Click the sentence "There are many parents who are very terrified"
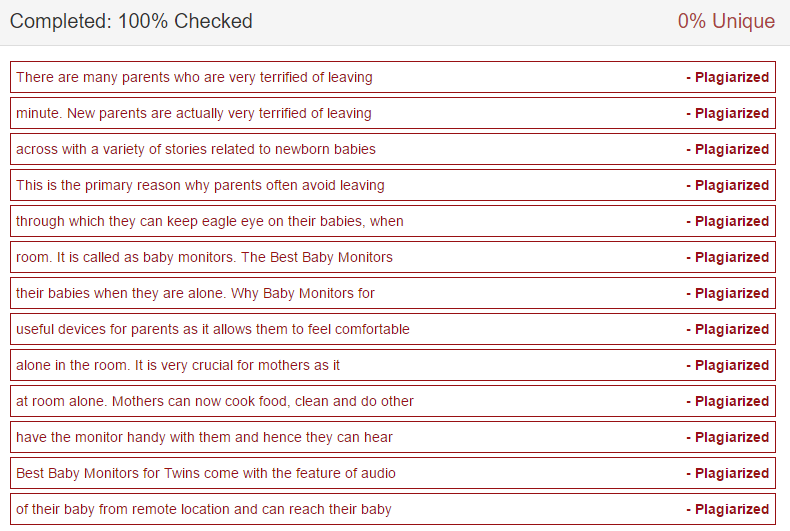Screen dimensions: 790x531 194,77
